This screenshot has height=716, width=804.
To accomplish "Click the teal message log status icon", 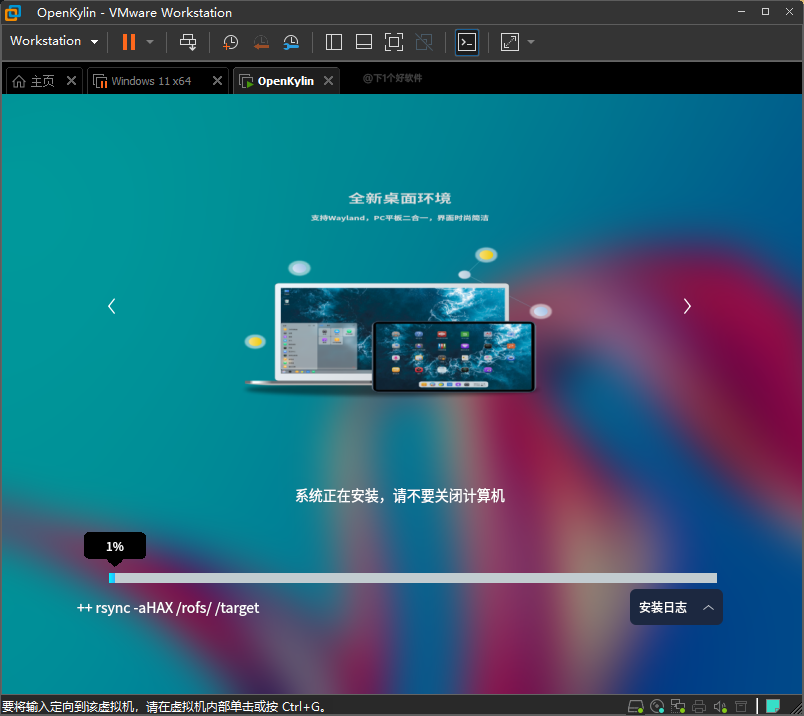I will click(773, 706).
